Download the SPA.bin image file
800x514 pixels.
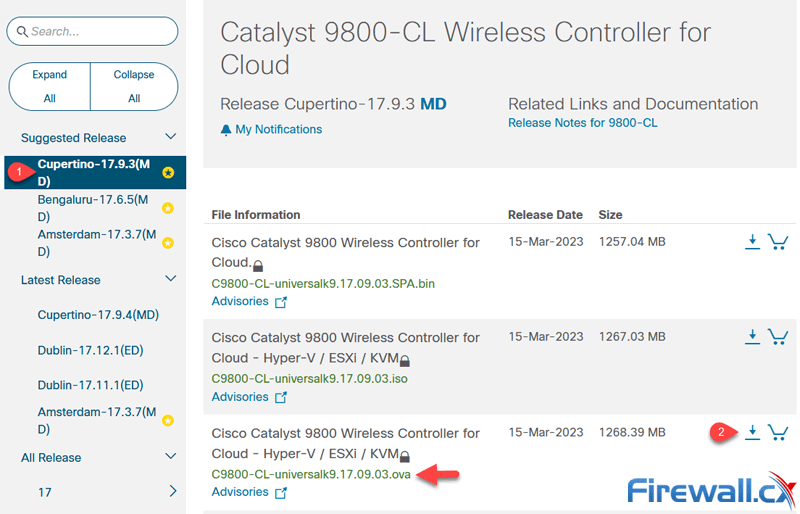[x=752, y=241]
